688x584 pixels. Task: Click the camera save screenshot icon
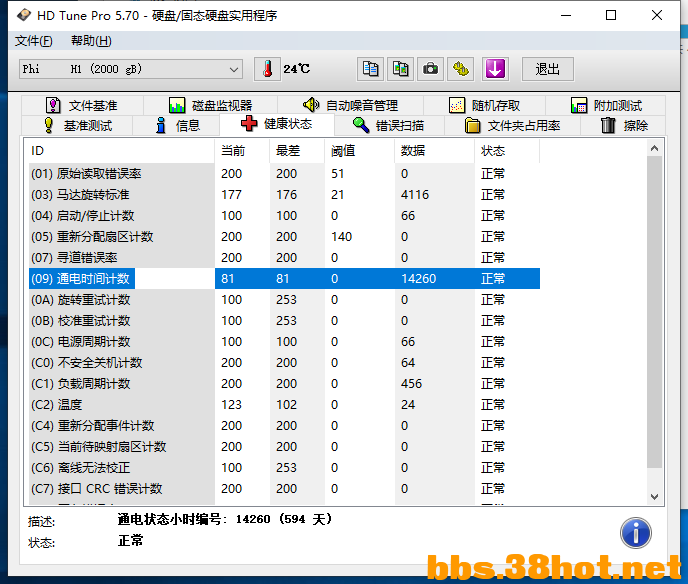430,69
